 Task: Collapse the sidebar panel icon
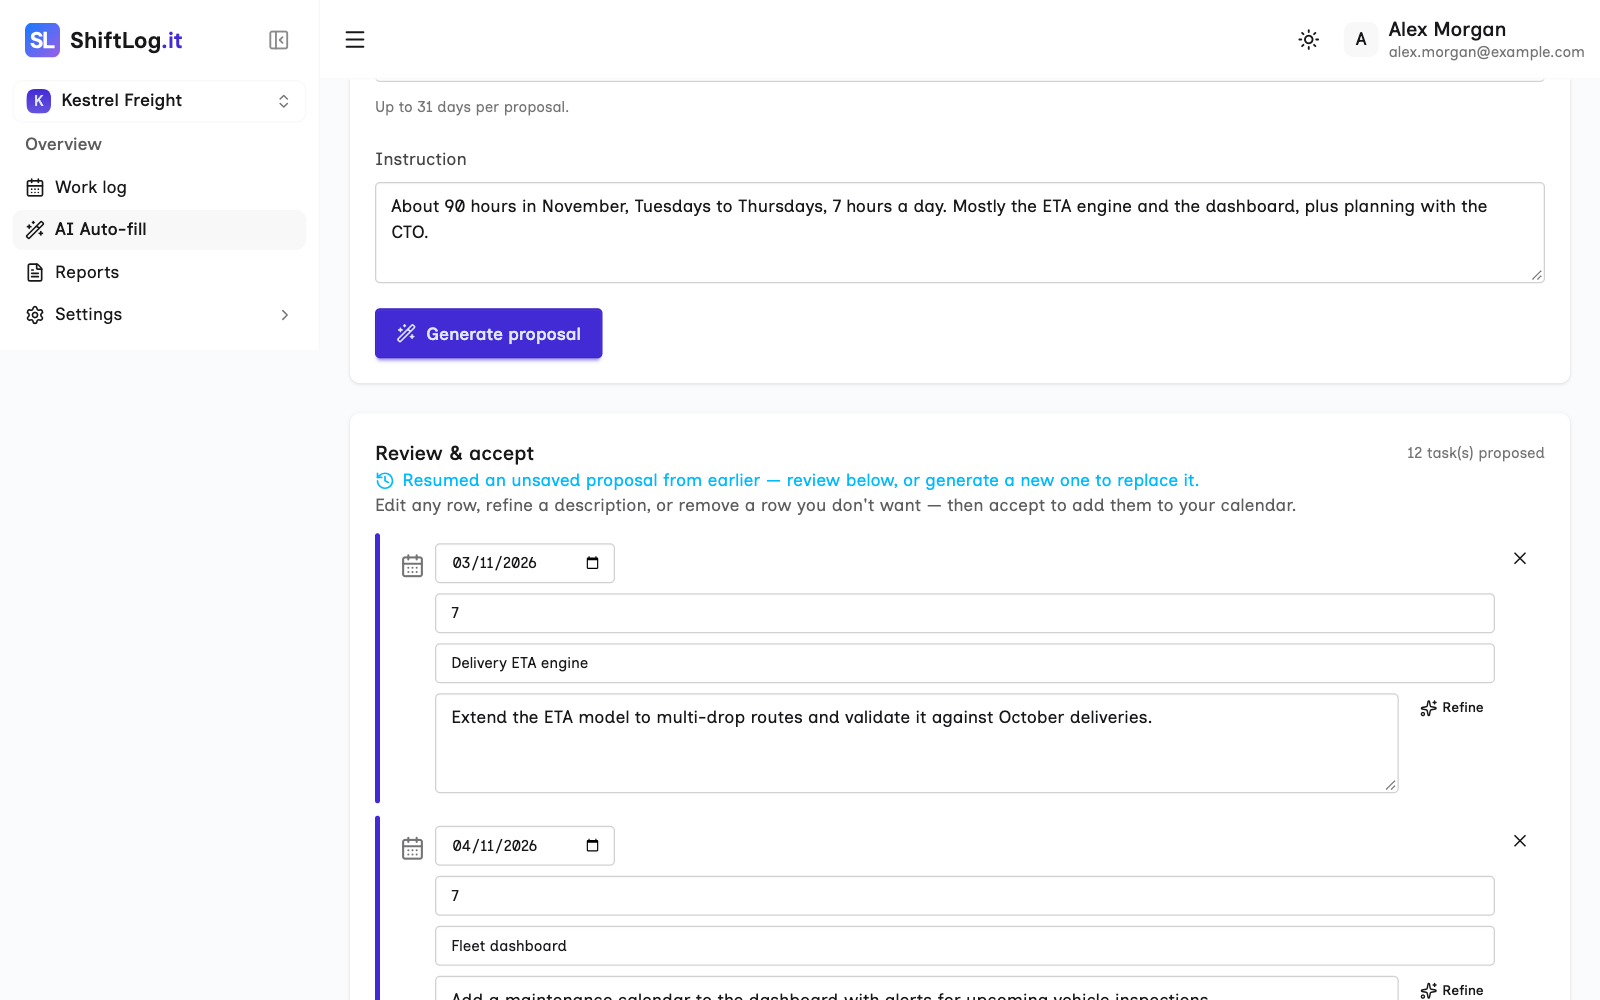click(279, 40)
